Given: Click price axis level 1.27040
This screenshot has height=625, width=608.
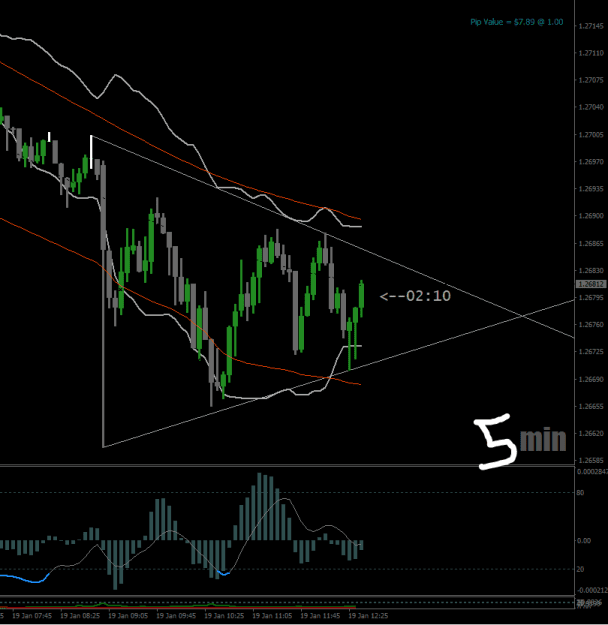Looking at the screenshot, I should (590, 107).
